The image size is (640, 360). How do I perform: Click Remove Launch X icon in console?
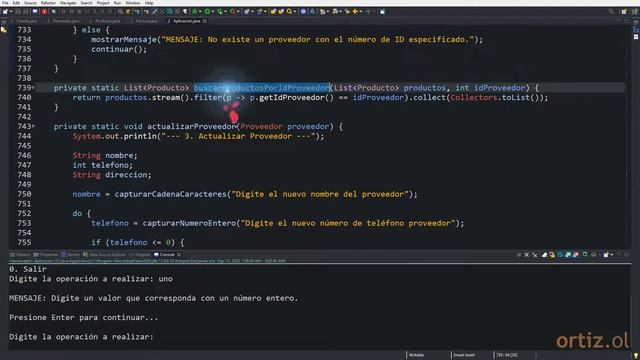tap(527, 255)
